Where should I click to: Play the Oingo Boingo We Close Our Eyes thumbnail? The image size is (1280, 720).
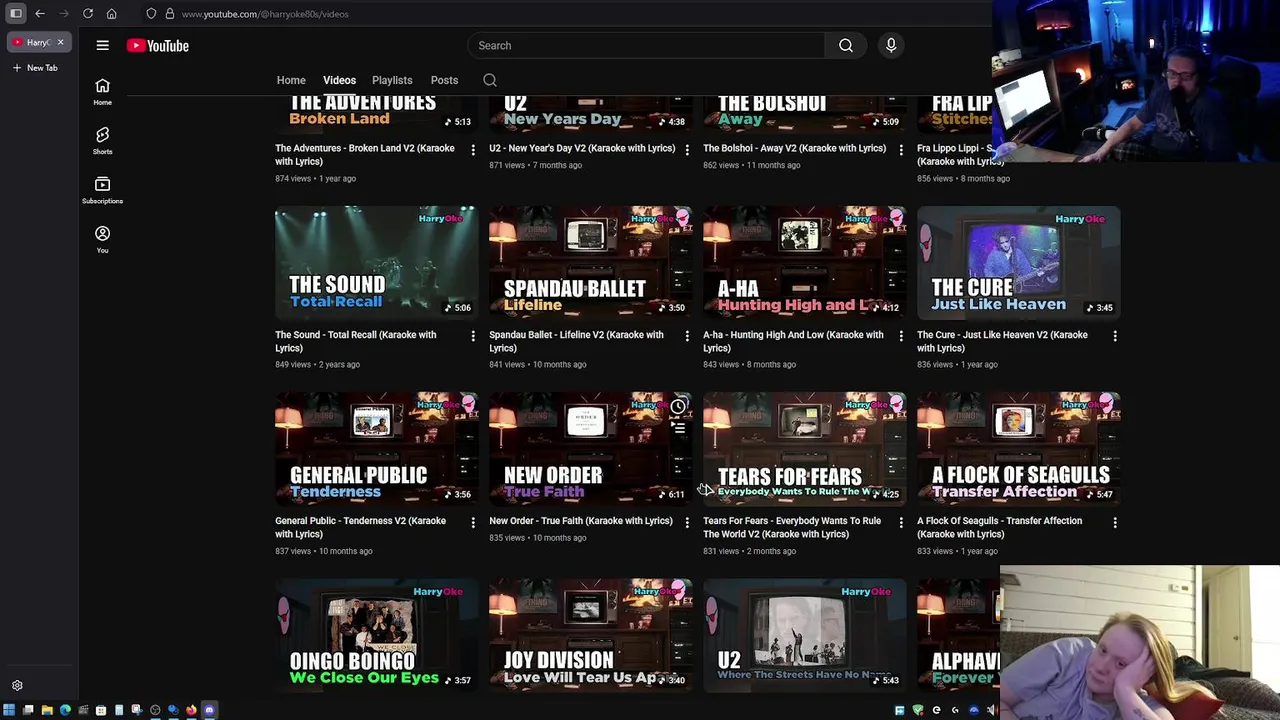pyautogui.click(x=377, y=636)
